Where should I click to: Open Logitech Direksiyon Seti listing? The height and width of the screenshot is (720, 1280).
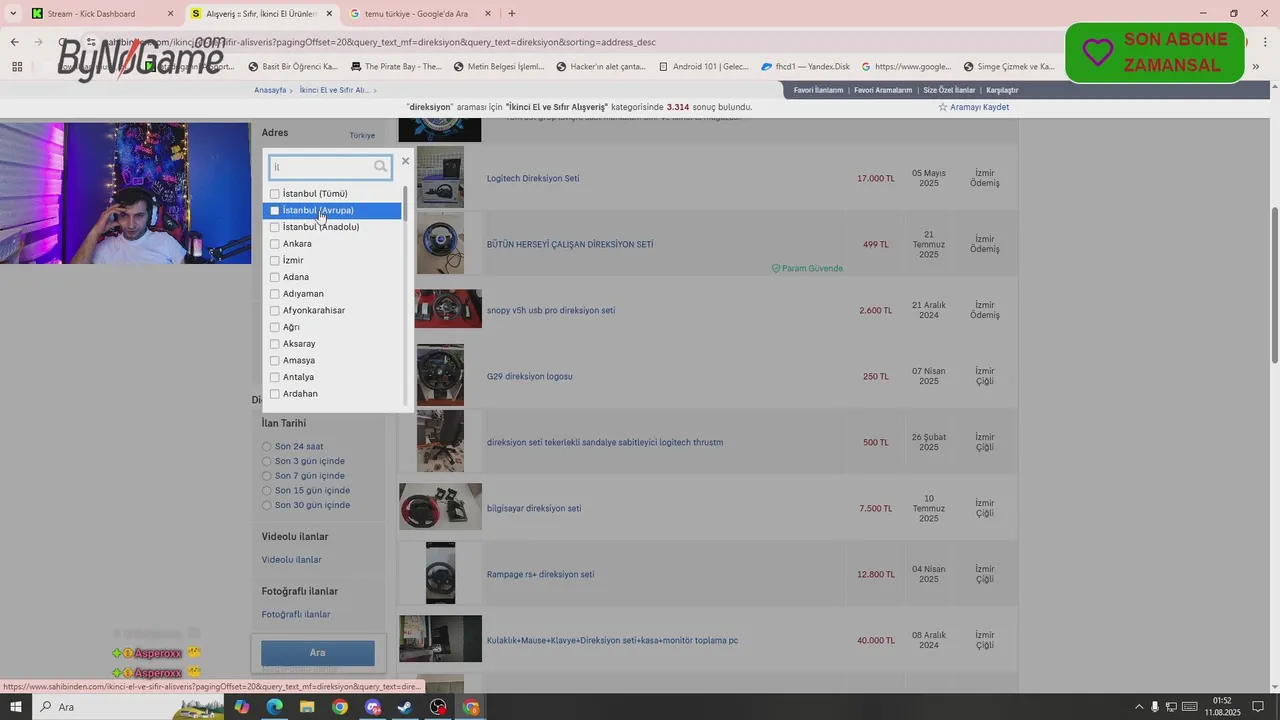coord(533,179)
